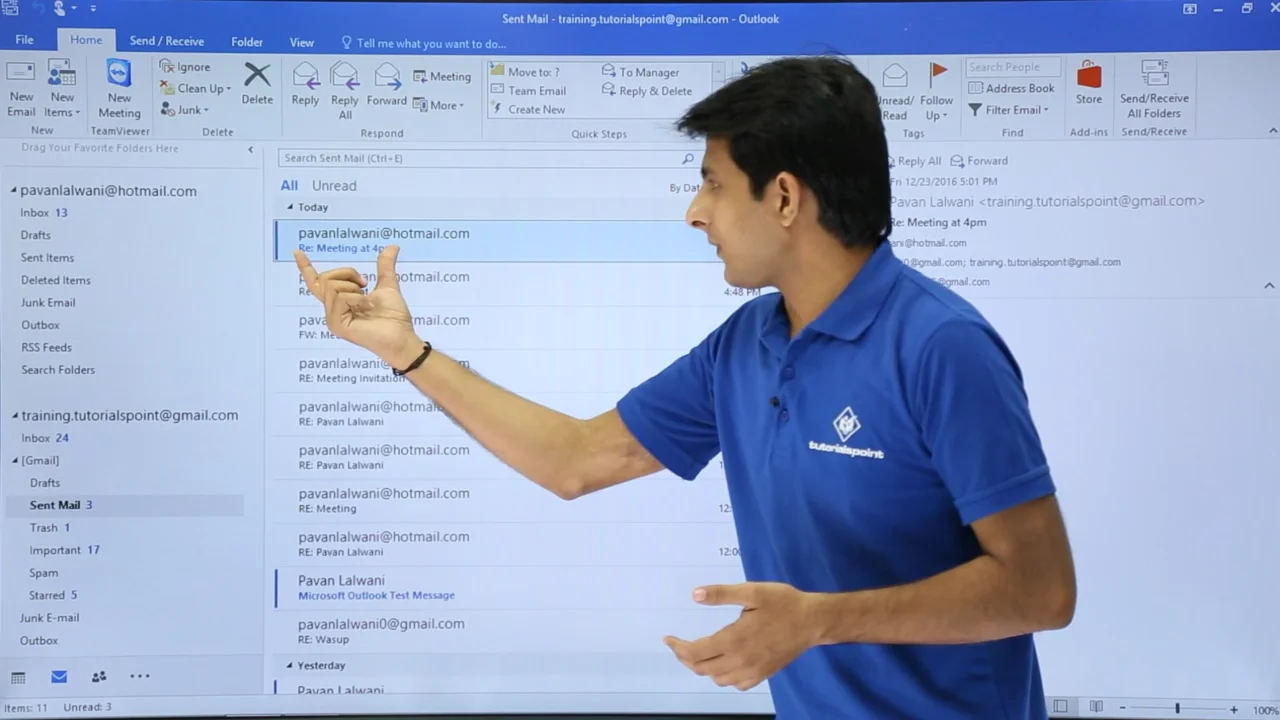Click Reply All in the ribbon
Viewport: 1280px width, 720px height.
click(344, 90)
